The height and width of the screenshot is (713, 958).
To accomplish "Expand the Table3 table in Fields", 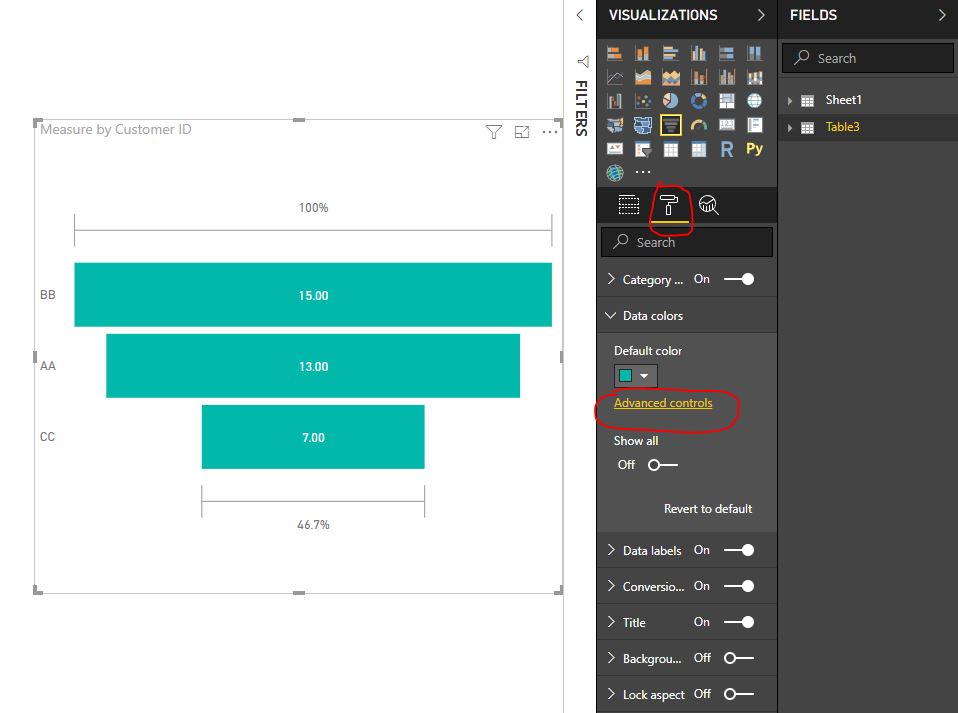I will click(x=790, y=127).
